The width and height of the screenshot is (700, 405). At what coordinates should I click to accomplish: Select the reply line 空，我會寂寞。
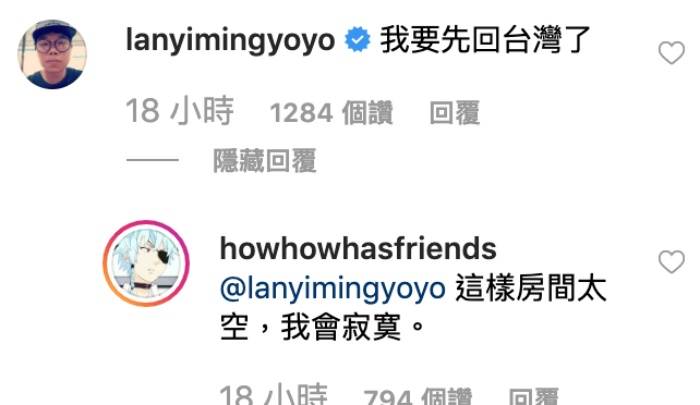pos(322,327)
